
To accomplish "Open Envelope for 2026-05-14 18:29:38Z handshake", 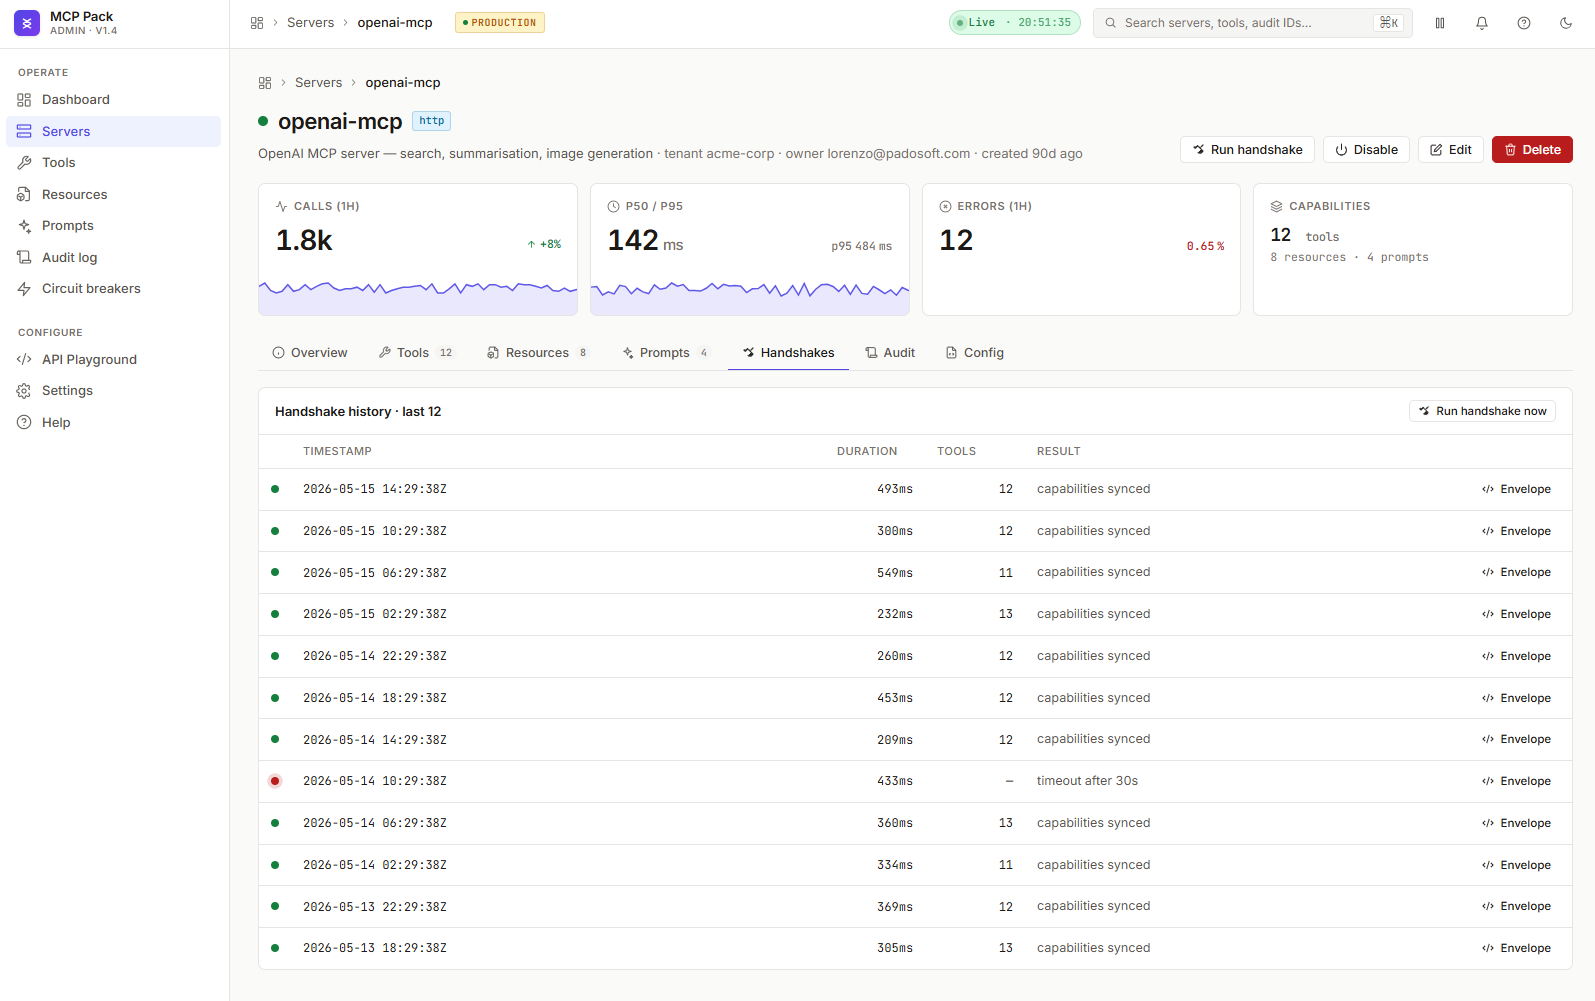I will coord(1516,699).
